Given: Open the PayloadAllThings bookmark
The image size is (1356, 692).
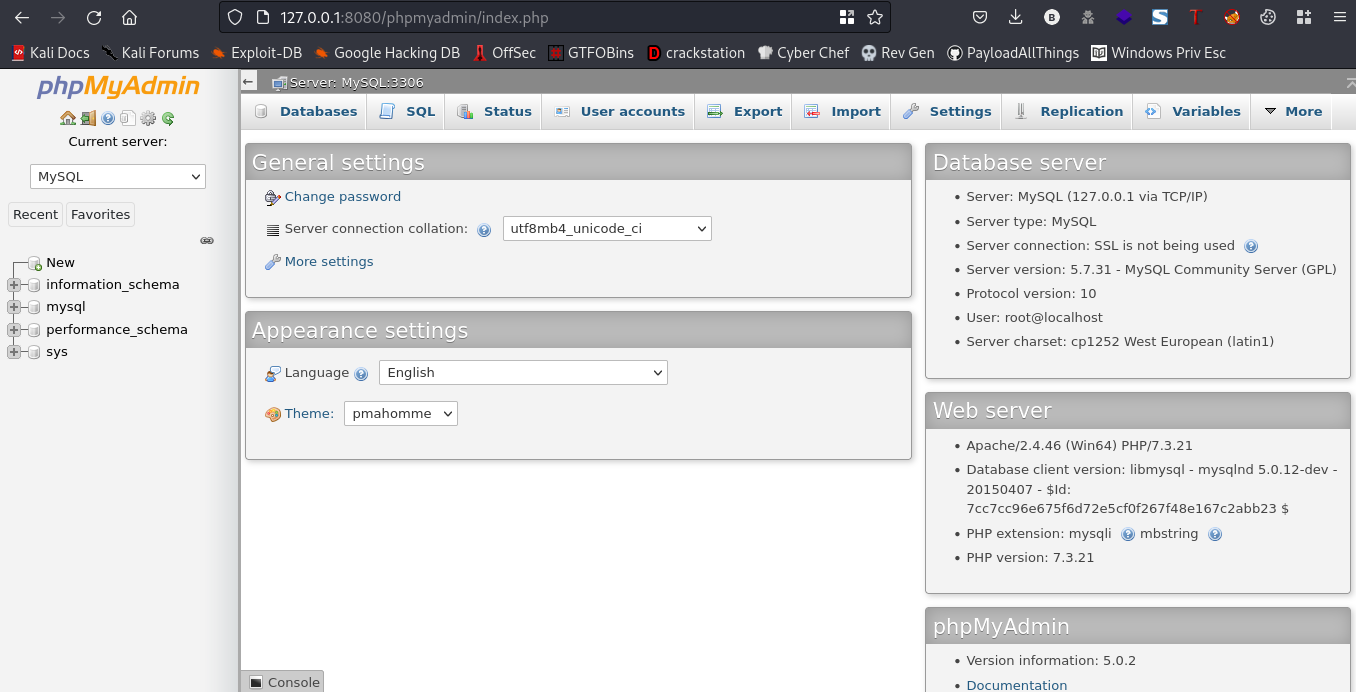Looking at the screenshot, I should [1014, 53].
